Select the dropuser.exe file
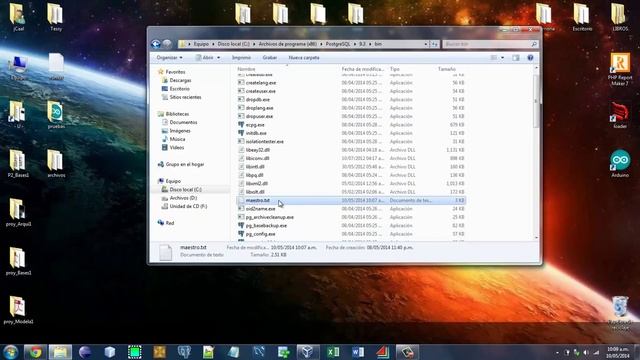Viewport: 640px width, 360px height. [259, 116]
